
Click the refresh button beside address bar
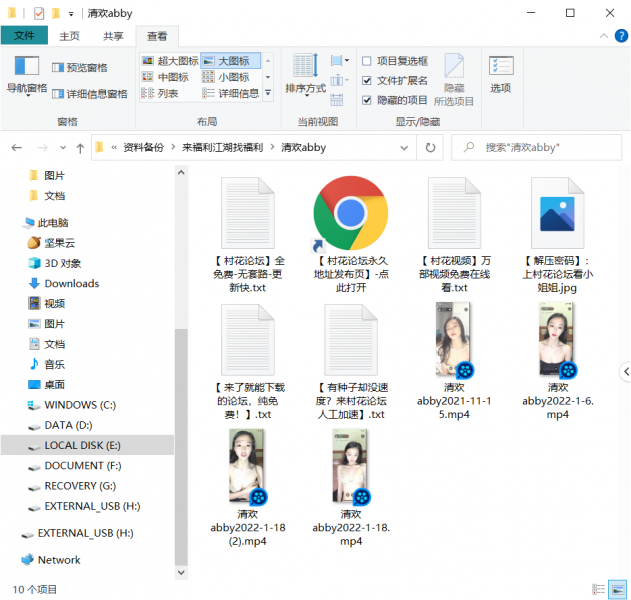pyautogui.click(x=430, y=147)
